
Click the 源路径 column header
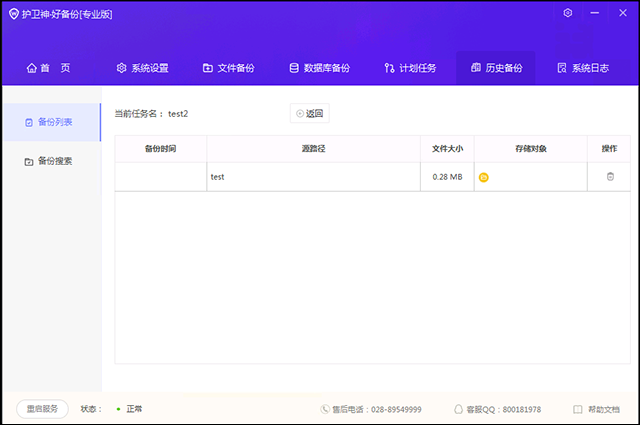313,149
